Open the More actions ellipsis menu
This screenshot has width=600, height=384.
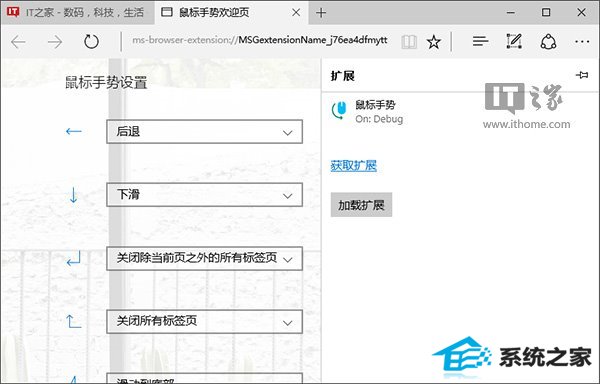582,41
